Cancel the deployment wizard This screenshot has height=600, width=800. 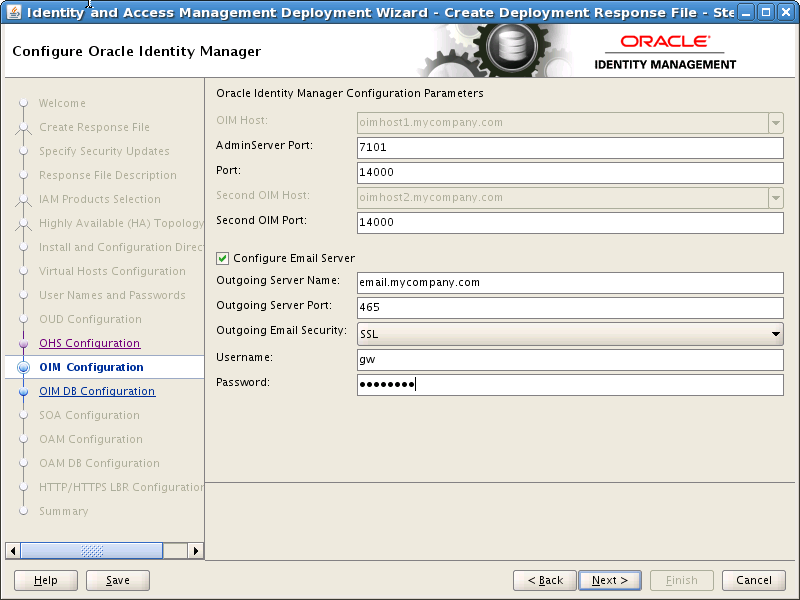754,580
